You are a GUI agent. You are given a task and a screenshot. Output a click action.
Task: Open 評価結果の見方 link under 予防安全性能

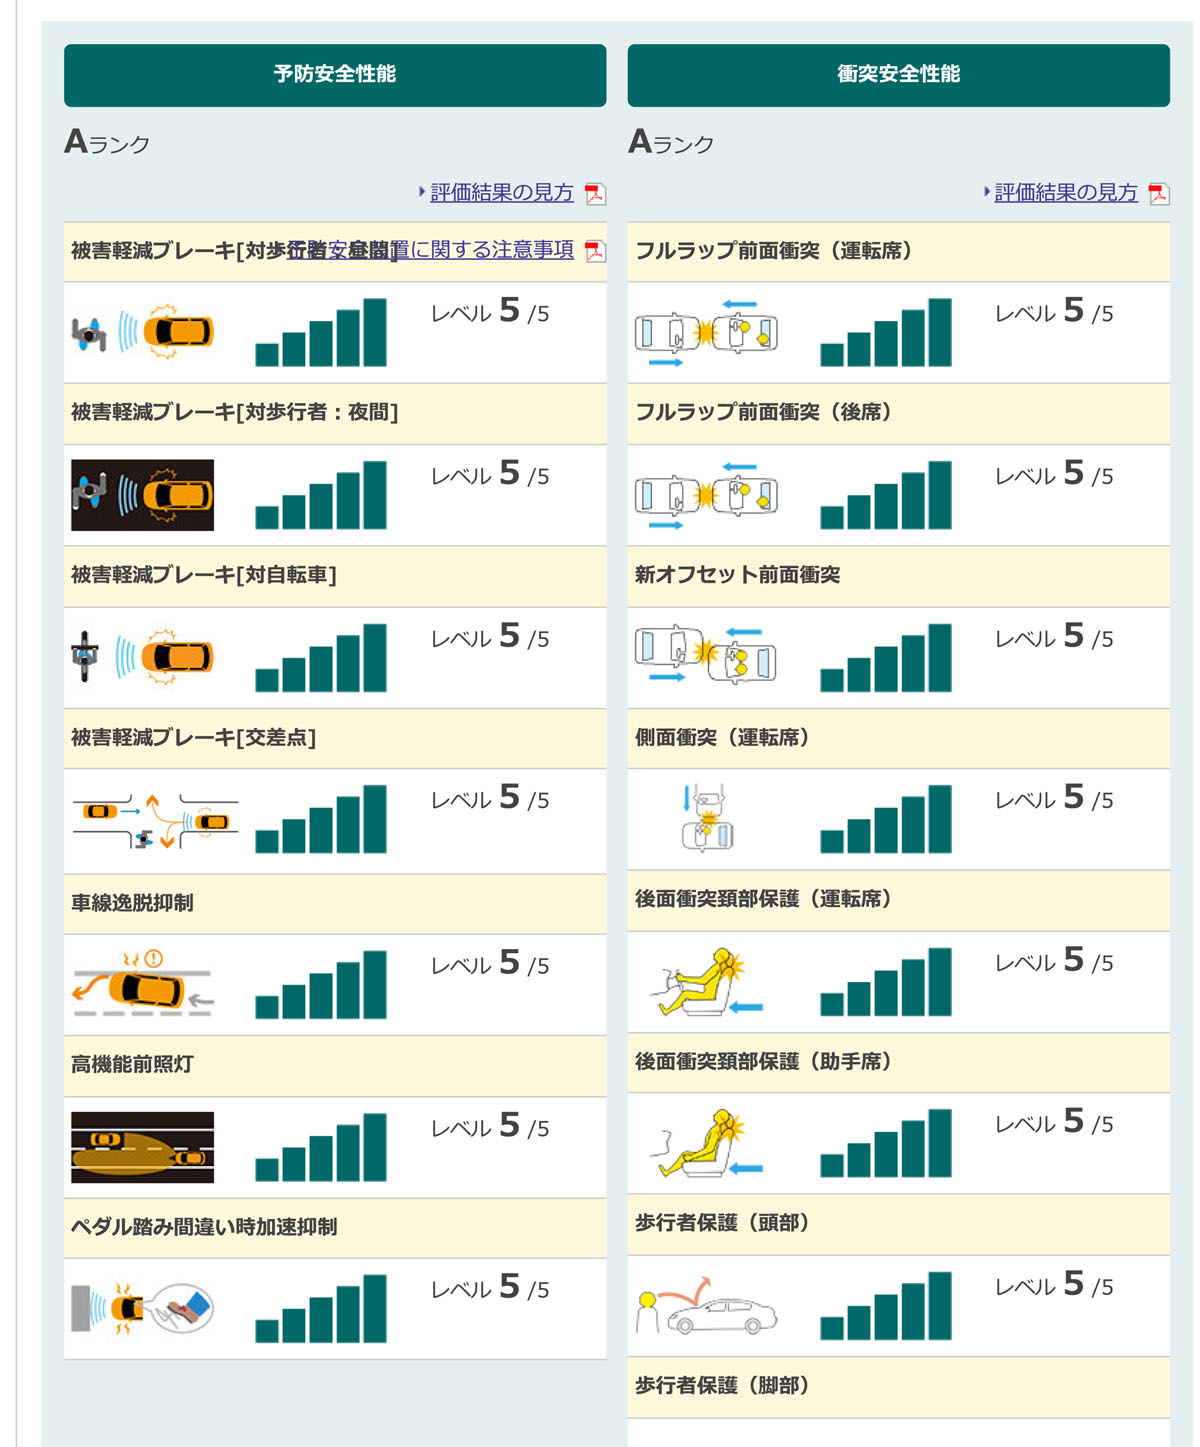tap(501, 193)
